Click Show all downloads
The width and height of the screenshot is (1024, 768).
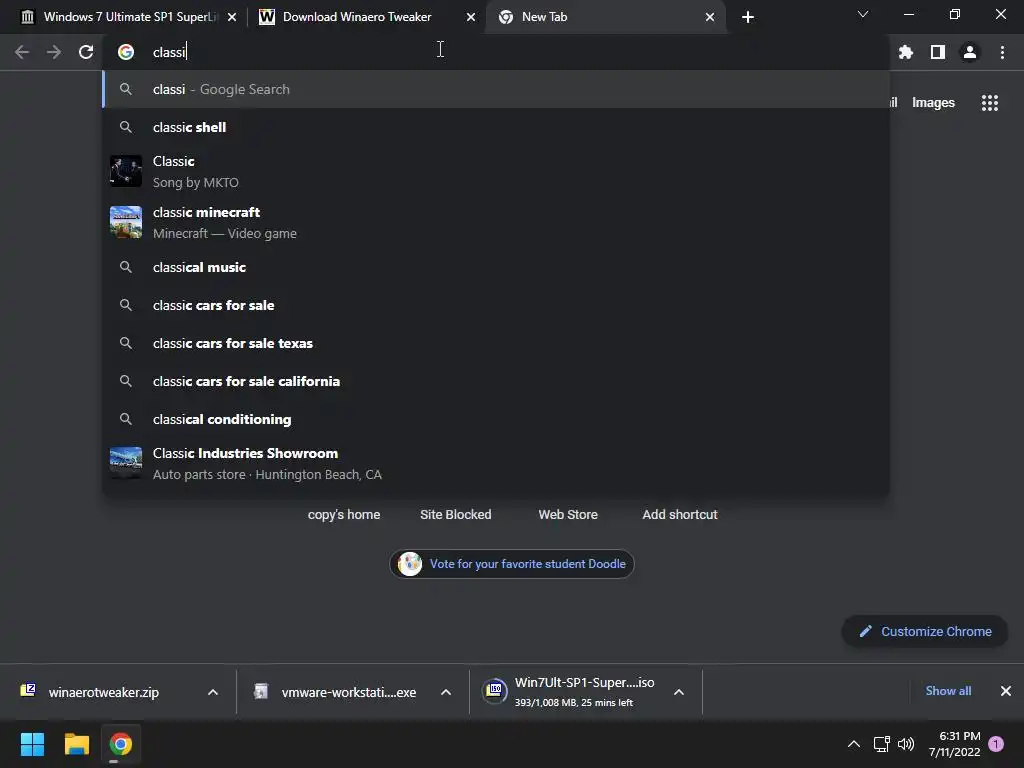coord(948,691)
